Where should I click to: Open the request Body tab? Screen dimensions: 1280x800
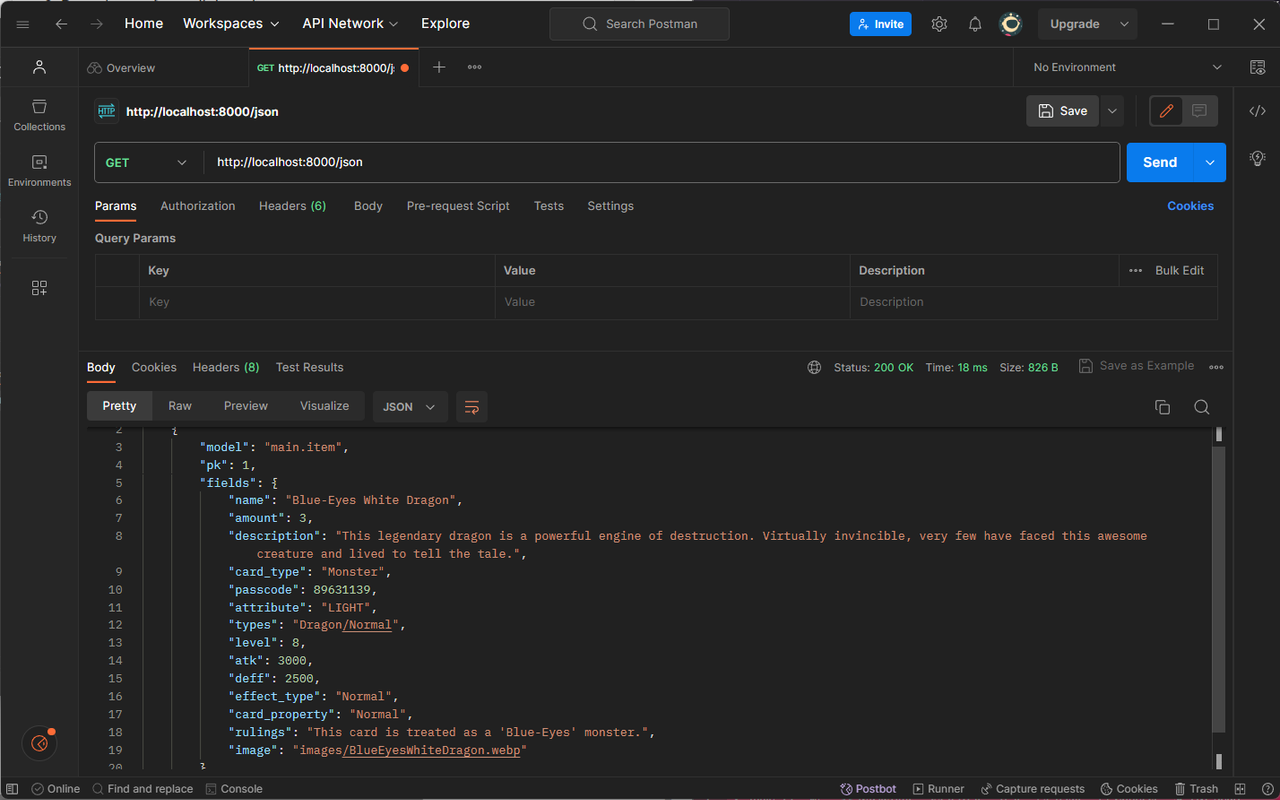(368, 206)
